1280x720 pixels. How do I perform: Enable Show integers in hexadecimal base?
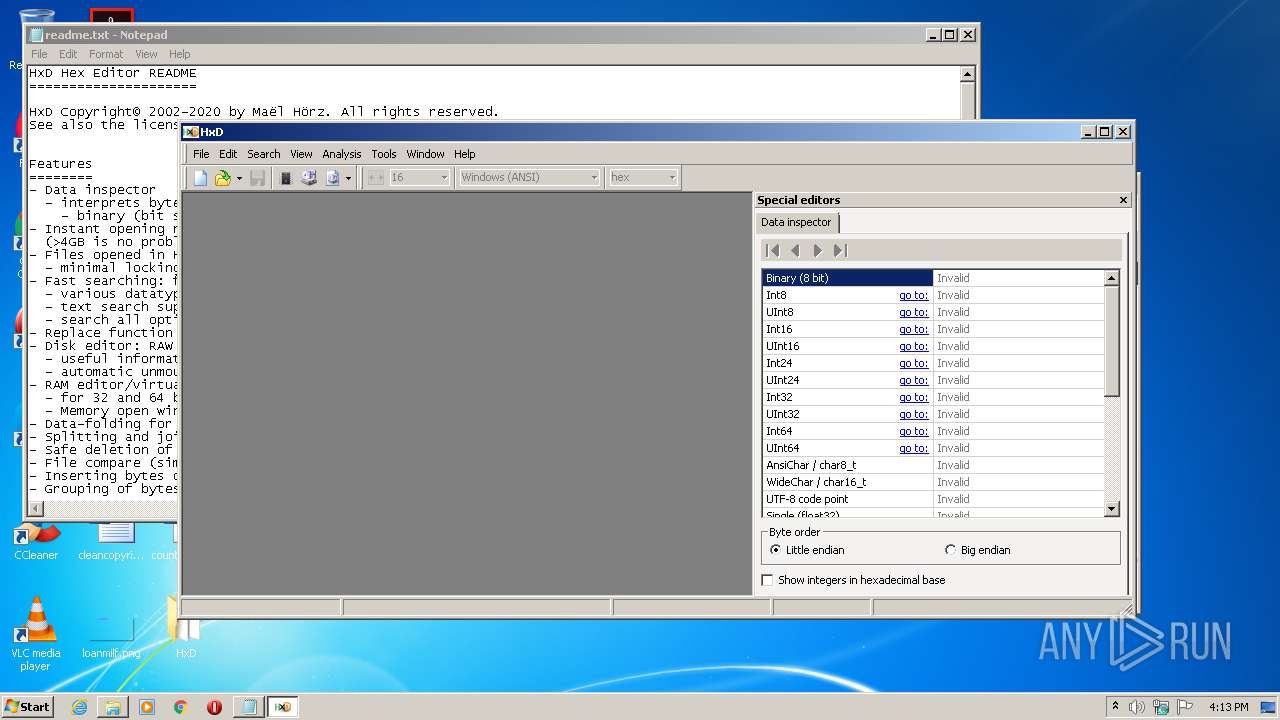click(x=853, y=580)
